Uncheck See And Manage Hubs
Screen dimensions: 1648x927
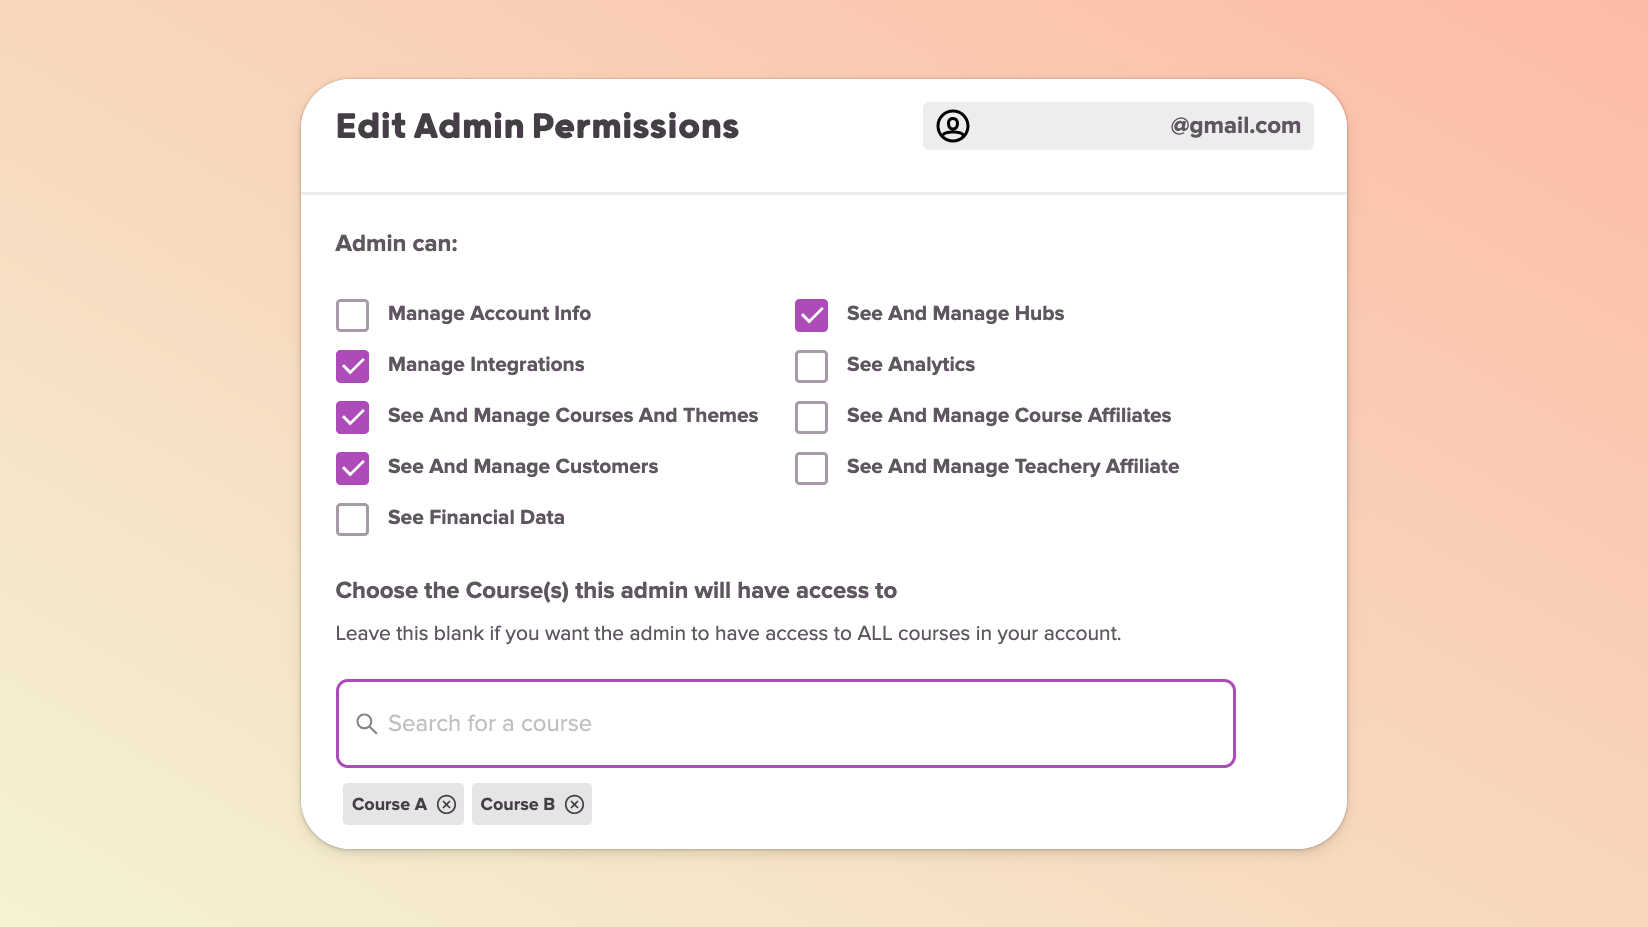pos(811,315)
